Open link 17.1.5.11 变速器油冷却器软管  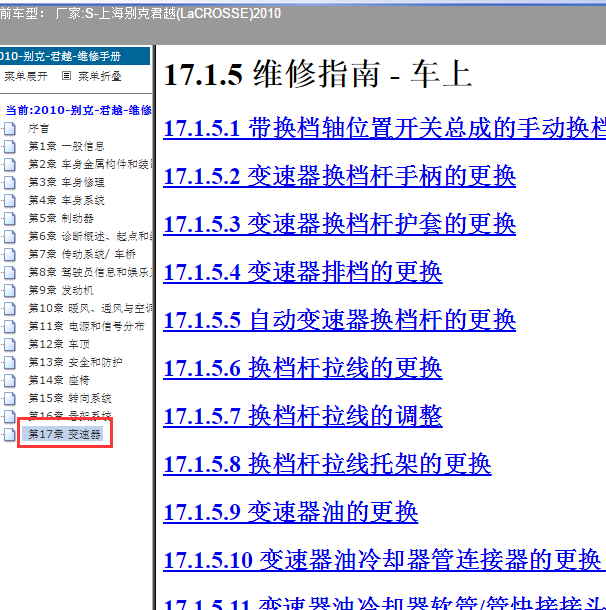[x=384, y=602]
